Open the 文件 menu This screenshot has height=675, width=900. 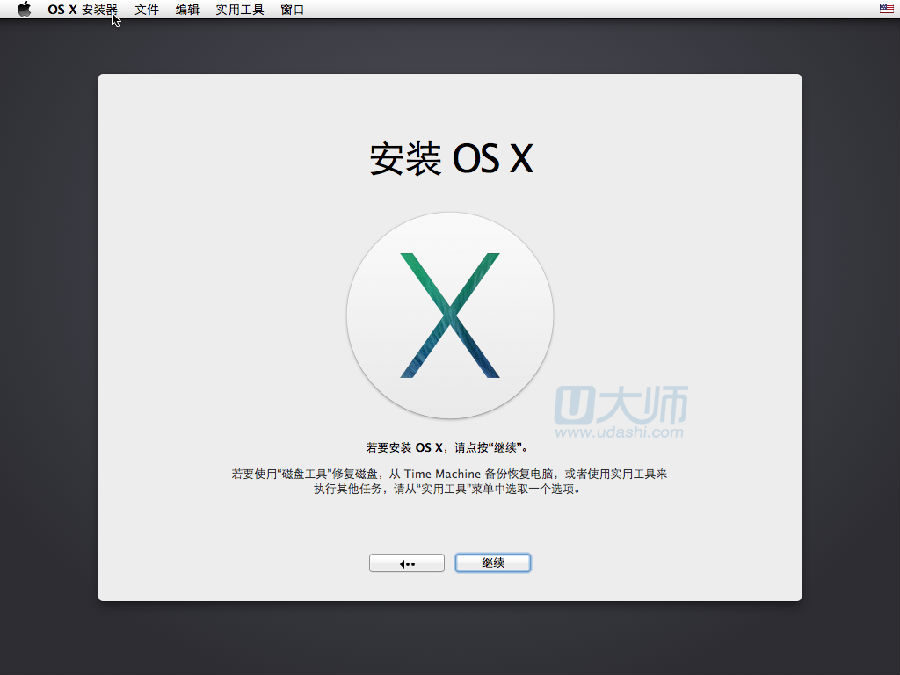pyautogui.click(x=146, y=9)
